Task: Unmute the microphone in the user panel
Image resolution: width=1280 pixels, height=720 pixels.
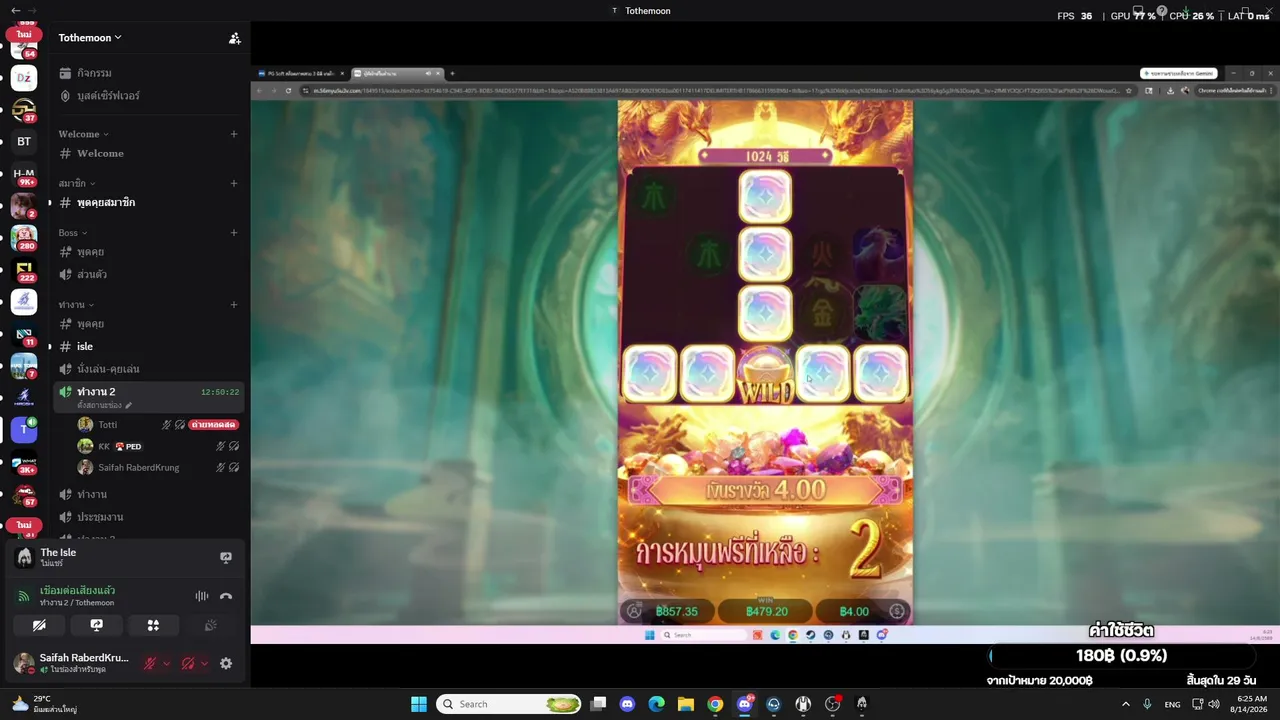Action: point(150,663)
